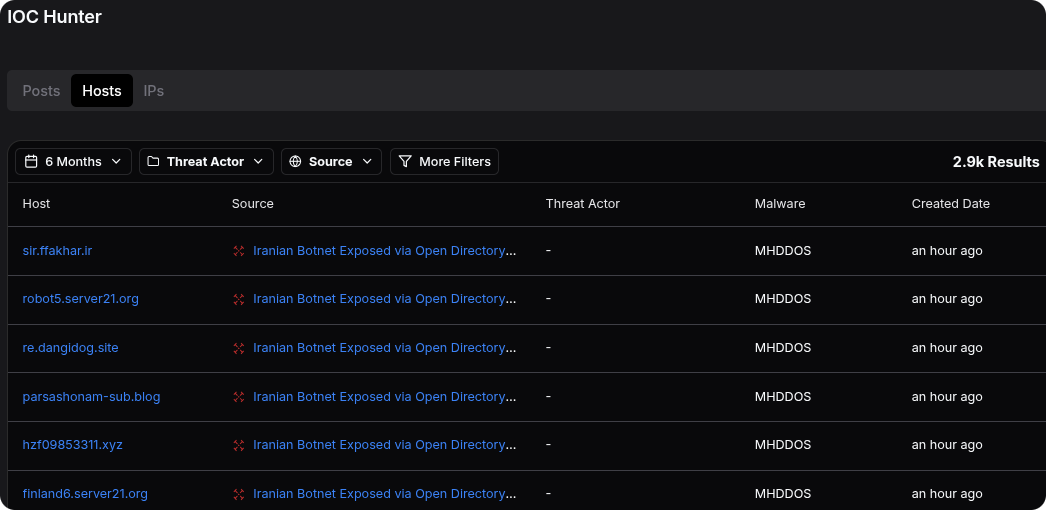Click 'an hour ago' in sir.ffakhar.ir row
1046x510 pixels.
pyautogui.click(x=947, y=251)
